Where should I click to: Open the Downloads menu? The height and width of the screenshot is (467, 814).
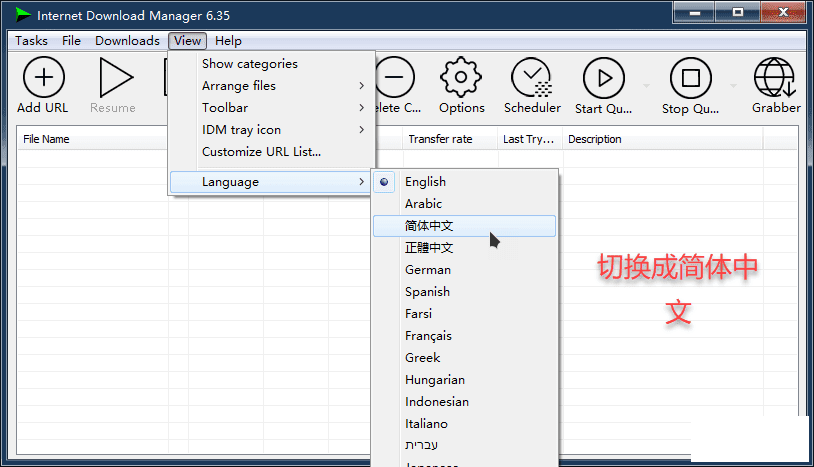[x=127, y=40]
